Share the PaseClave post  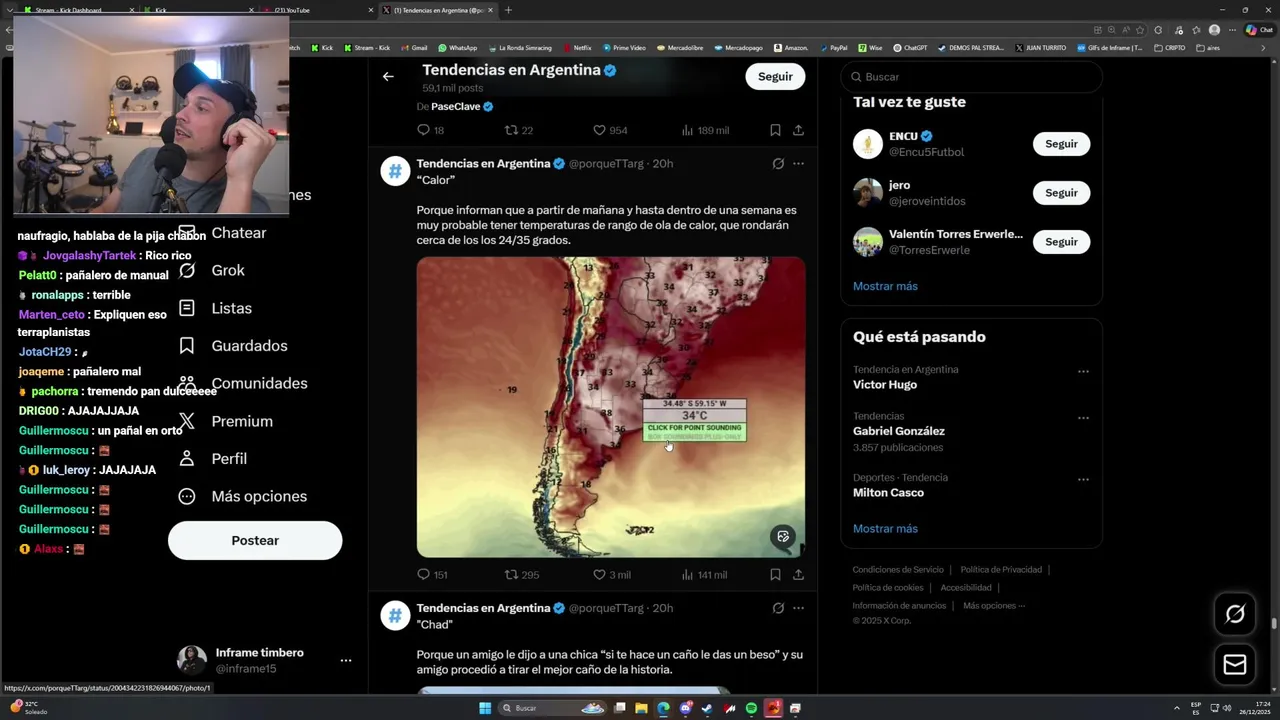(x=798, y=130)
